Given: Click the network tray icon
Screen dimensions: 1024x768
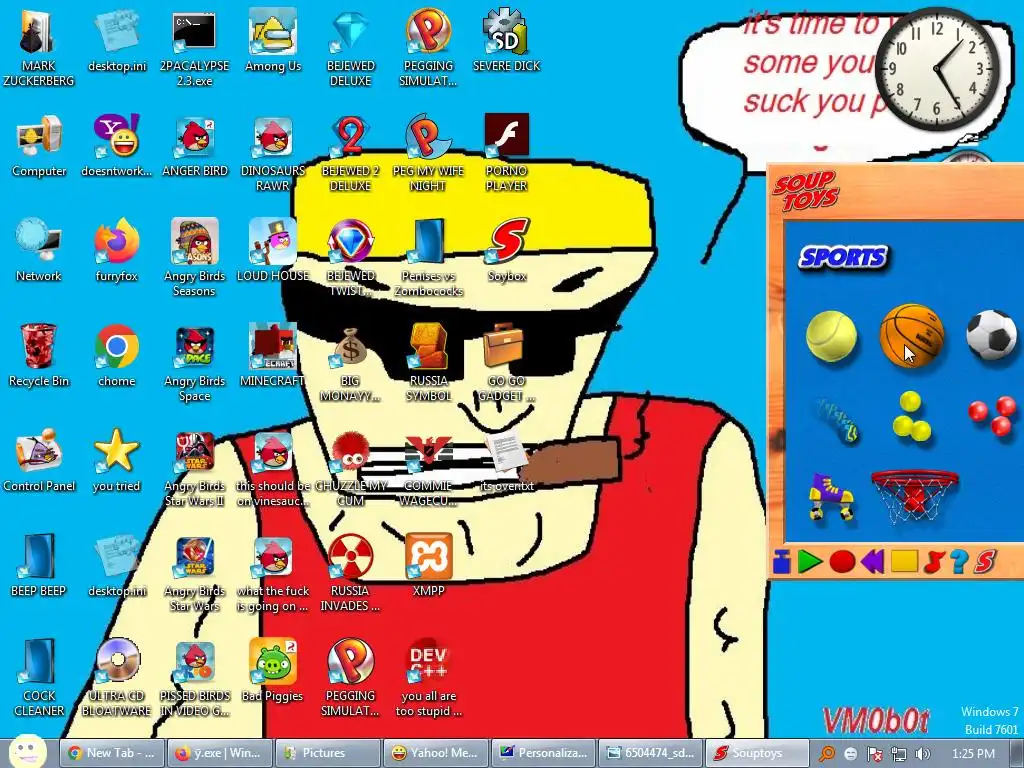Looking at the screenshot, I should (899, 754).
